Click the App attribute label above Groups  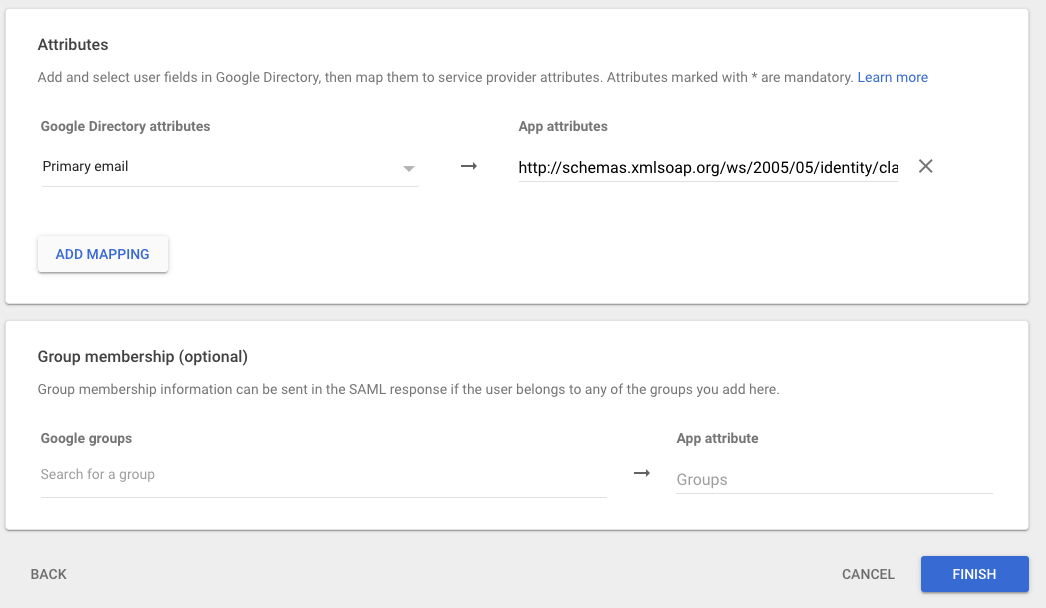pos(717,438)
